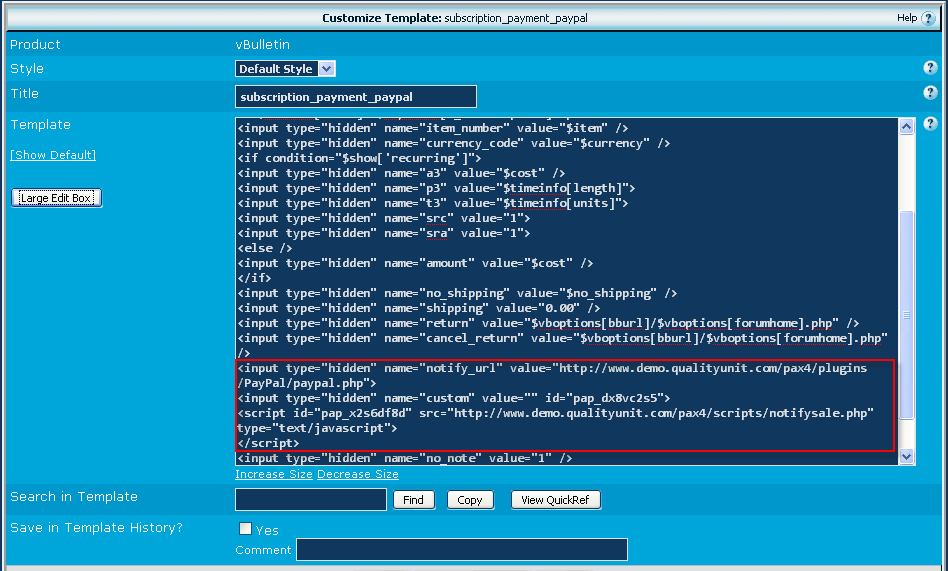The image size is (948, 571).
Task: Click the template textarea scroll up arrow
Action: click(x=906, y=126)
